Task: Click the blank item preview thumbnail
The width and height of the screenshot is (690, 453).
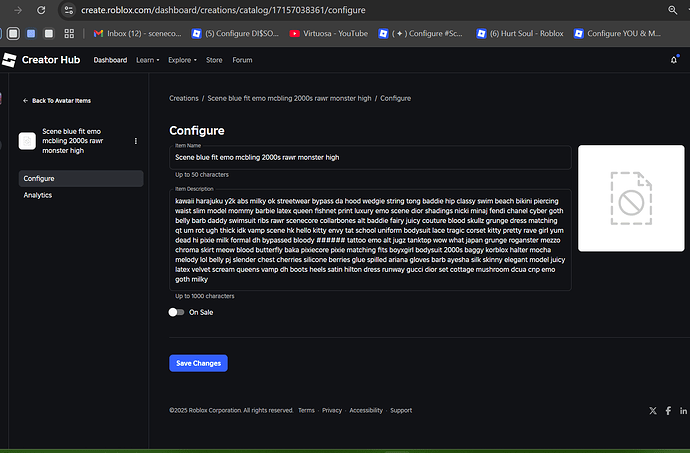Action: [x=631, y=198]
